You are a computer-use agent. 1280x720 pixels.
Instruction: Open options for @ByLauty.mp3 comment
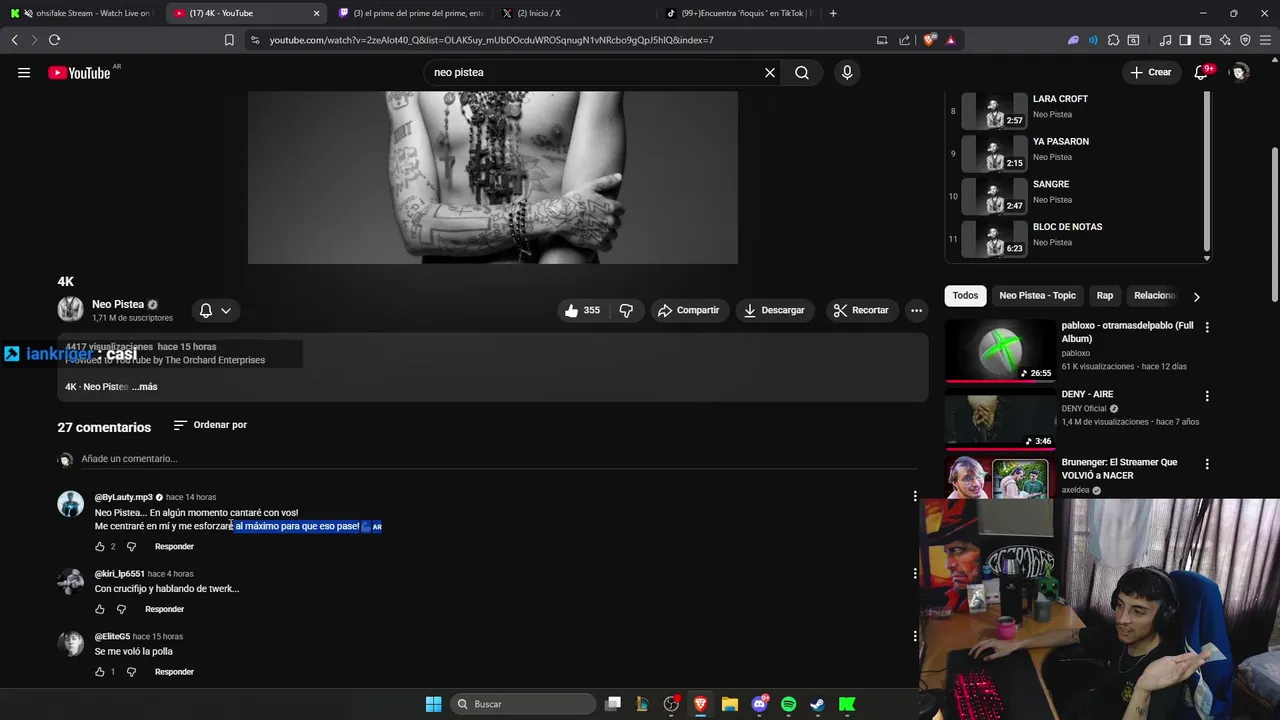tap(914, 496)
